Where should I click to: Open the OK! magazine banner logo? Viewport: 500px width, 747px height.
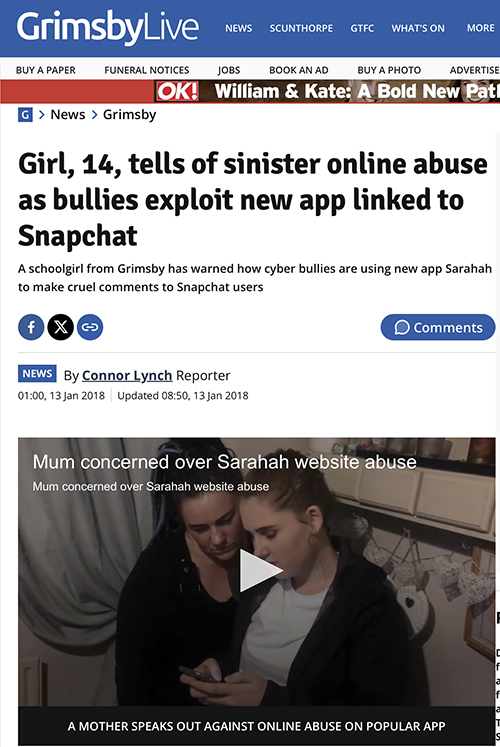(x=177, y=91)
